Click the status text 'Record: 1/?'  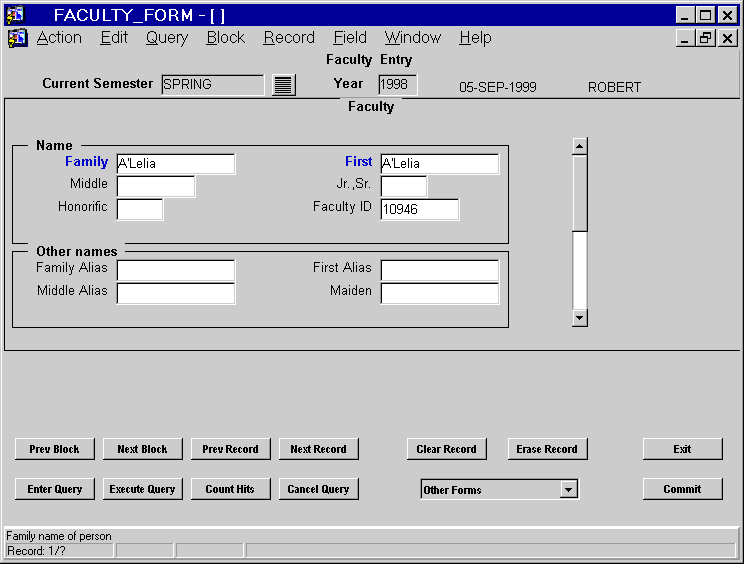click(x=36, y=551)
